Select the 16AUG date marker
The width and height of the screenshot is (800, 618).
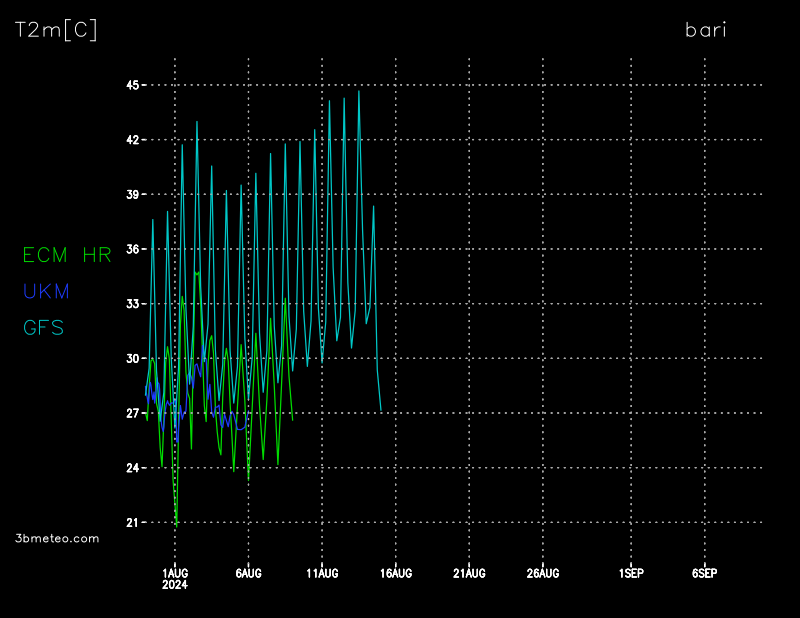(396, 573)
